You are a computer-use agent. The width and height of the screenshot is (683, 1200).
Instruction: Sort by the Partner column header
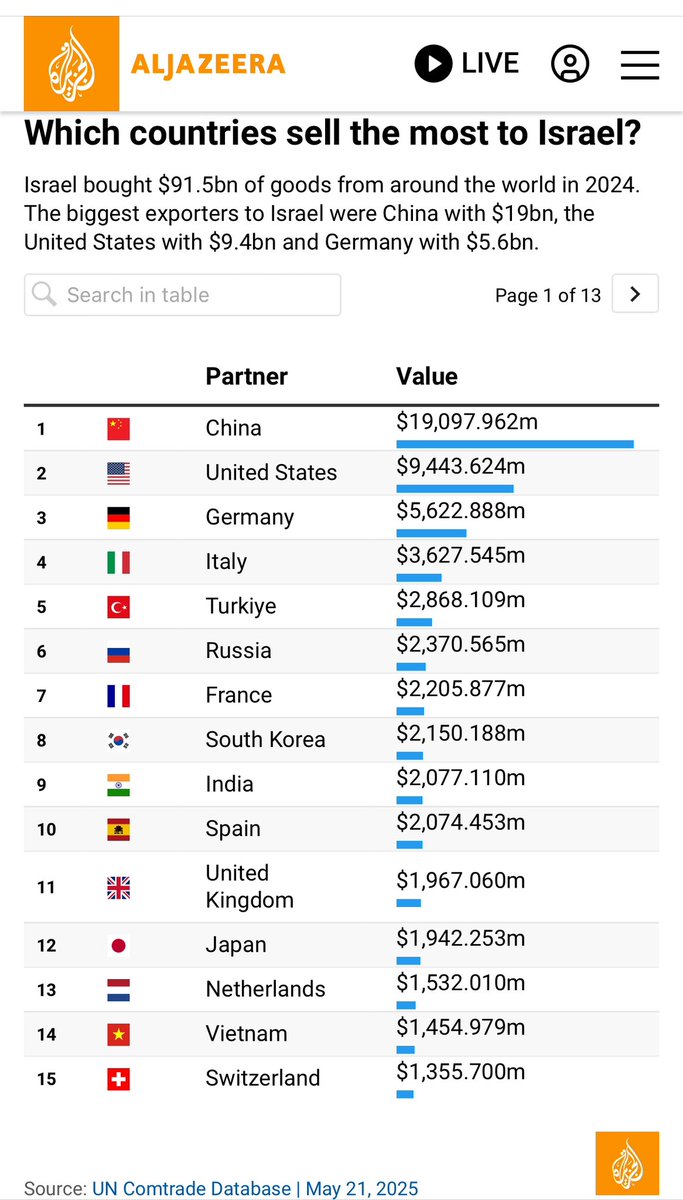(x=246, y=377)
